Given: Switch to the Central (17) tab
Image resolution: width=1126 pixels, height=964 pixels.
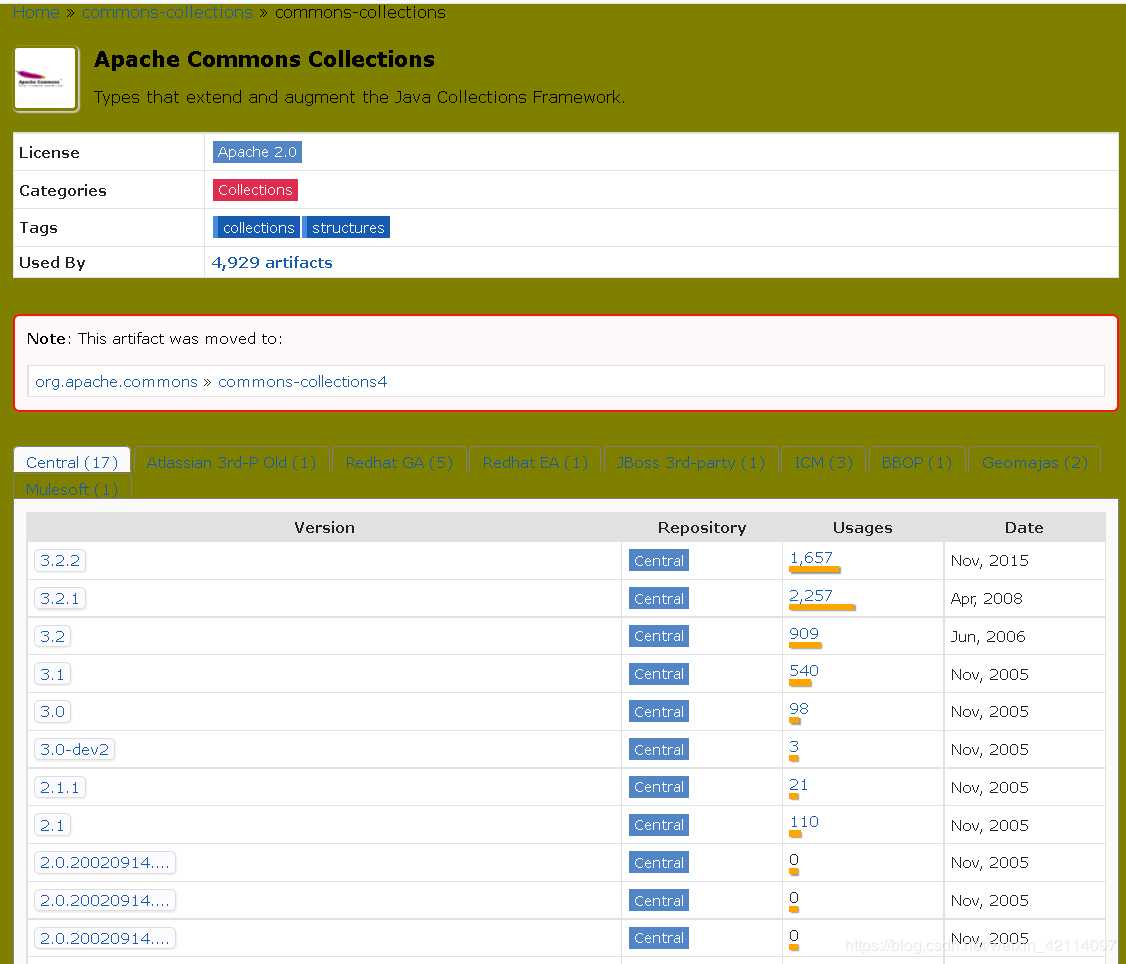Looking at the screenshot, I should coord(72,462).
